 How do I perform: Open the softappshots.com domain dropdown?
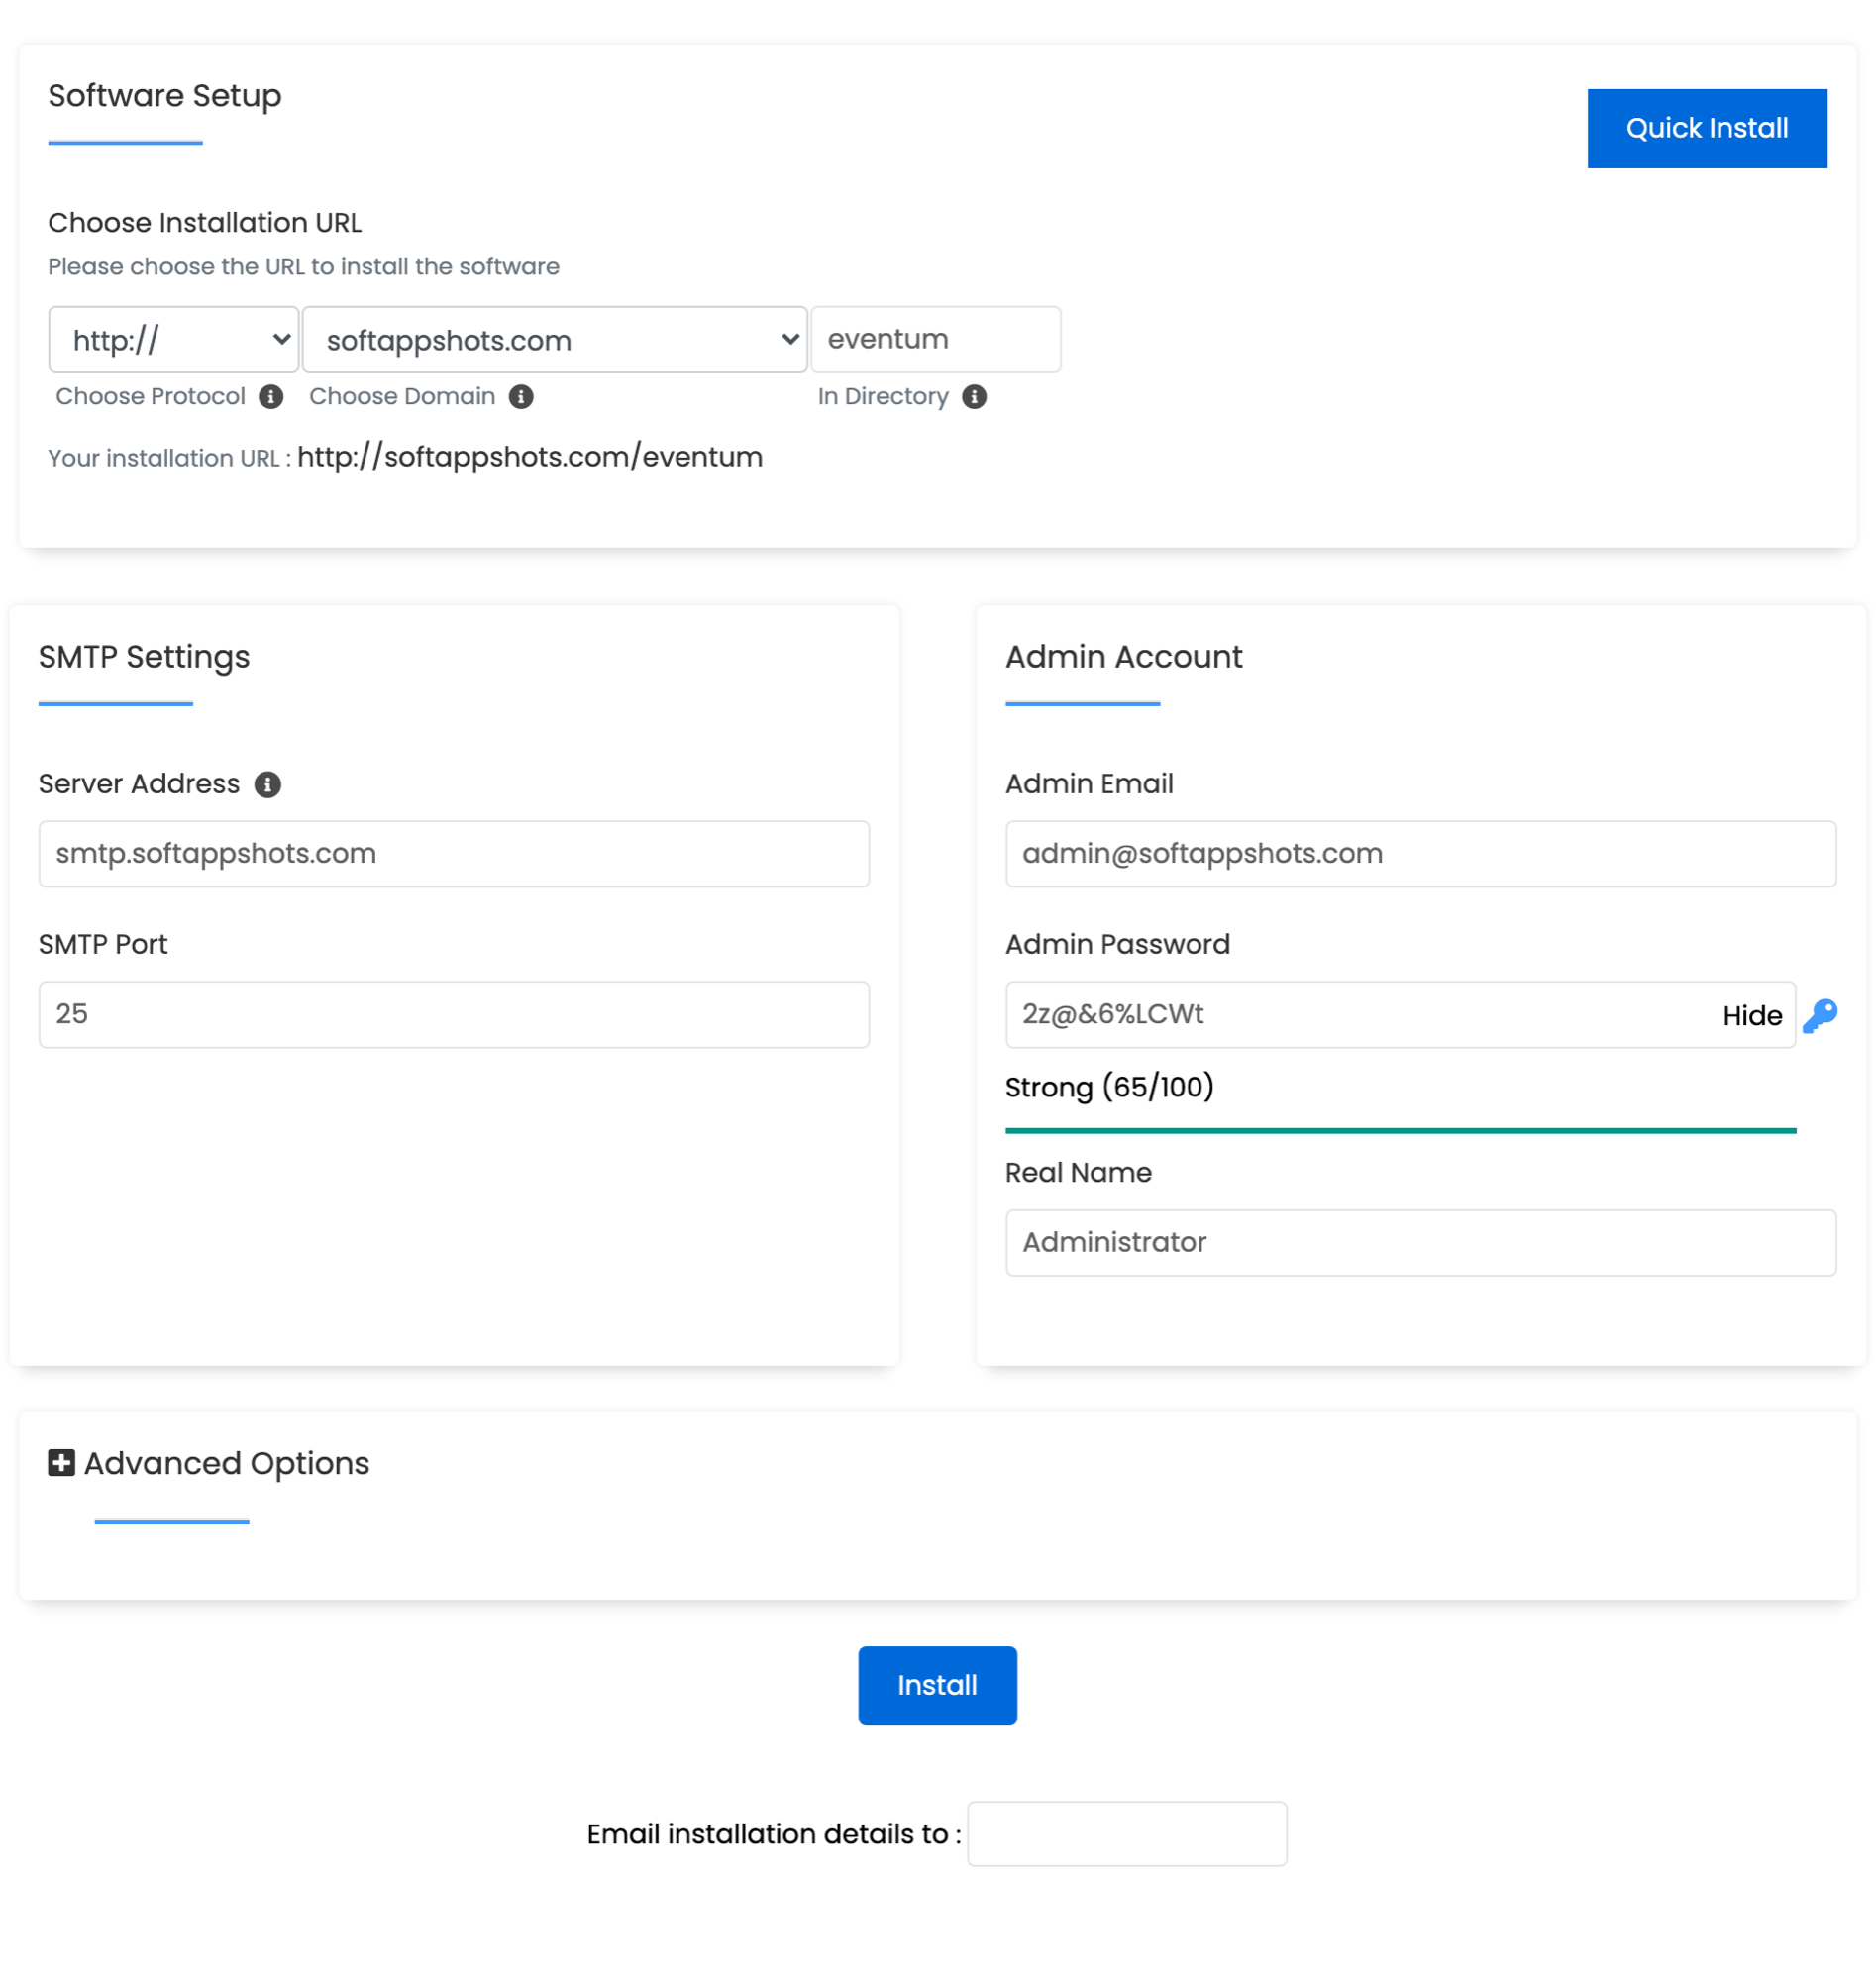[554, 339]
